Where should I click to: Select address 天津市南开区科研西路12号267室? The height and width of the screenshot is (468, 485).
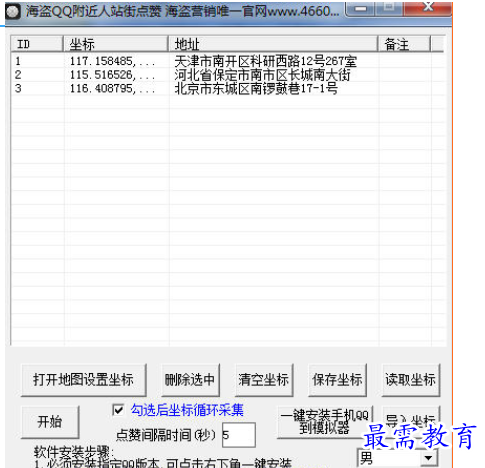tap(265, 61)
